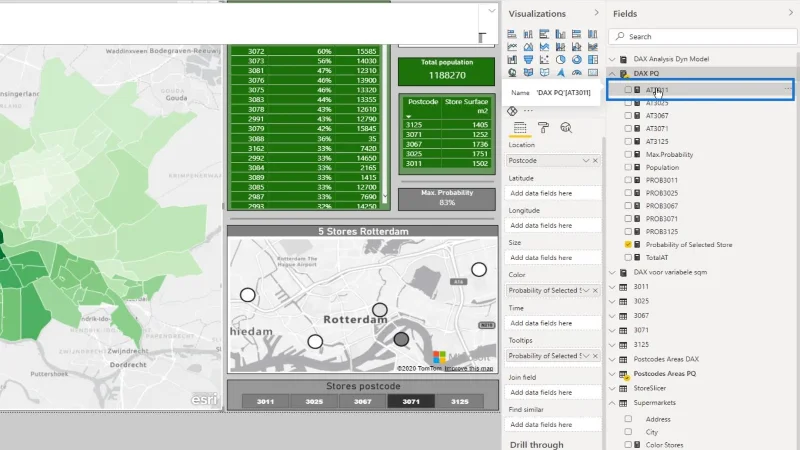Screen dimensions: 800x450
Task: Collapse the Fields pane
Action: (791, 13)
